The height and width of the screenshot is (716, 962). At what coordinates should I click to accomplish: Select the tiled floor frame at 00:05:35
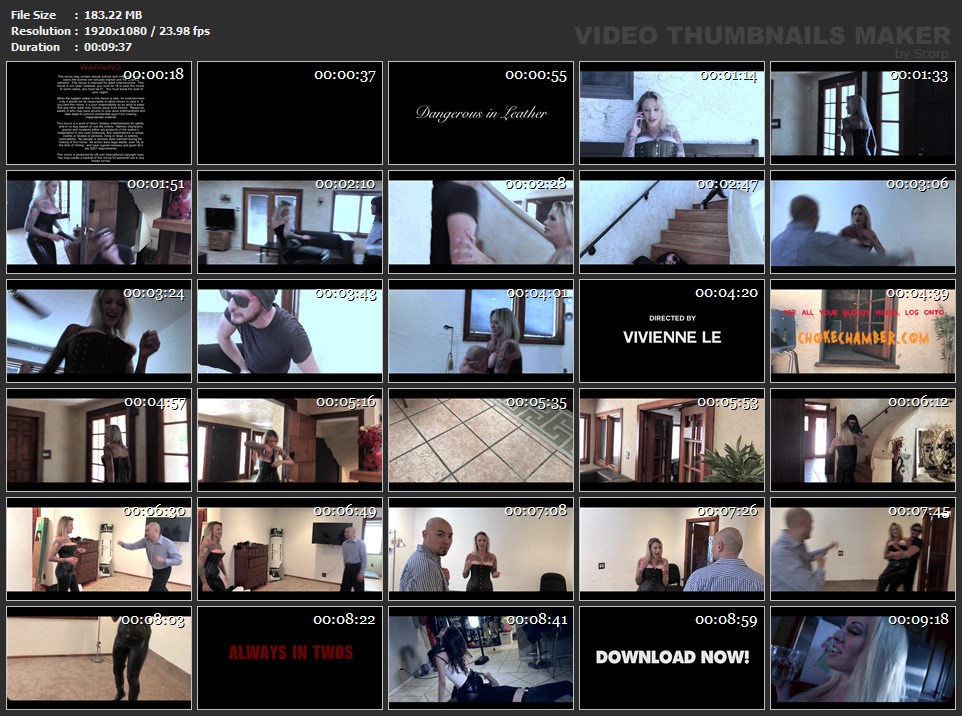point(481,440)
